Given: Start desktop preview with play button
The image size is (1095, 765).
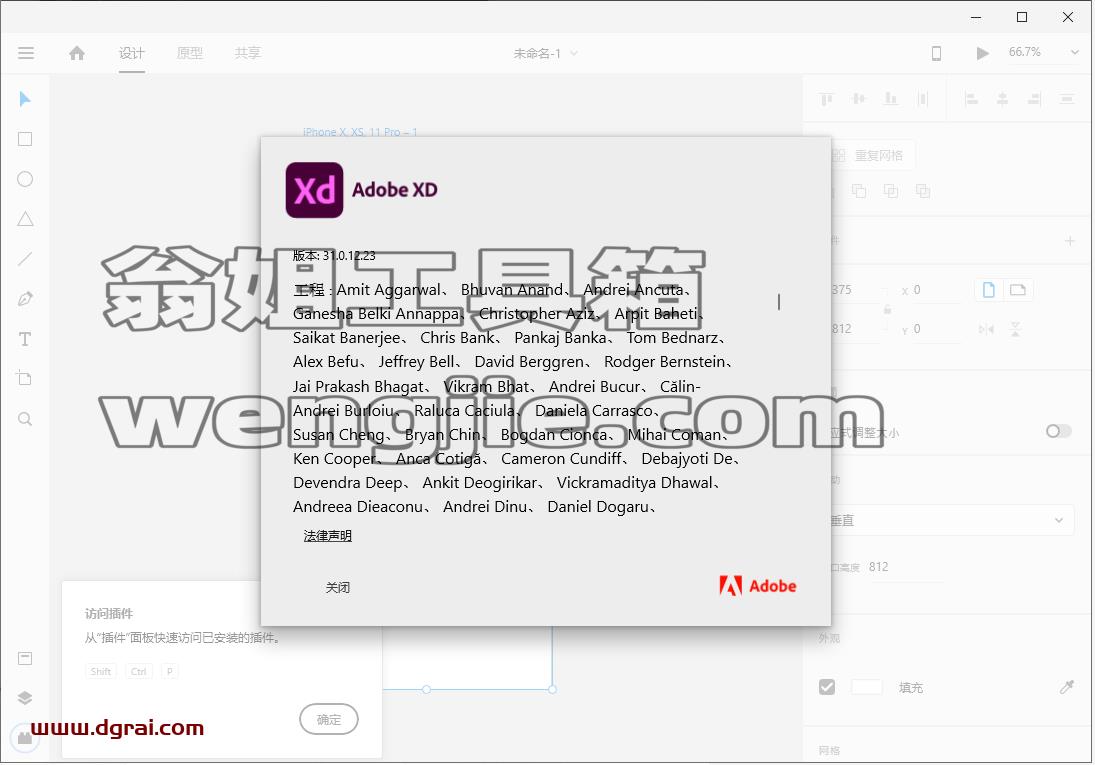Looking at the screenshot, I should 983,53.
